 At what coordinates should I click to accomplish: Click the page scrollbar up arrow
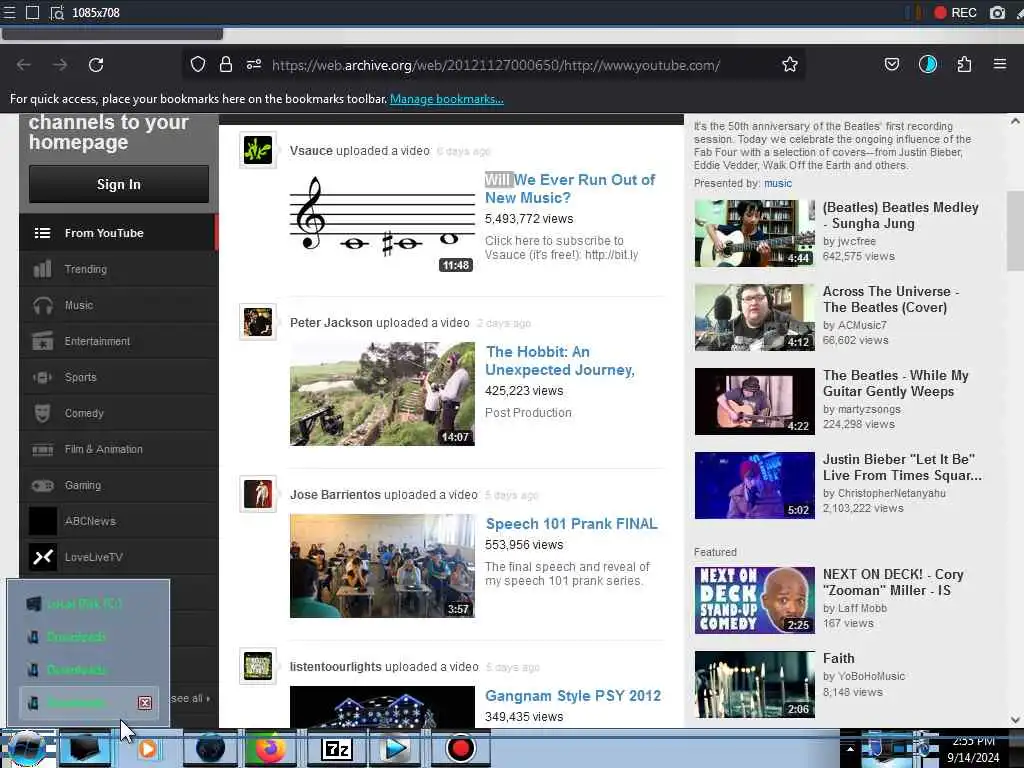pyautogui.click(x=1015, y=121)
